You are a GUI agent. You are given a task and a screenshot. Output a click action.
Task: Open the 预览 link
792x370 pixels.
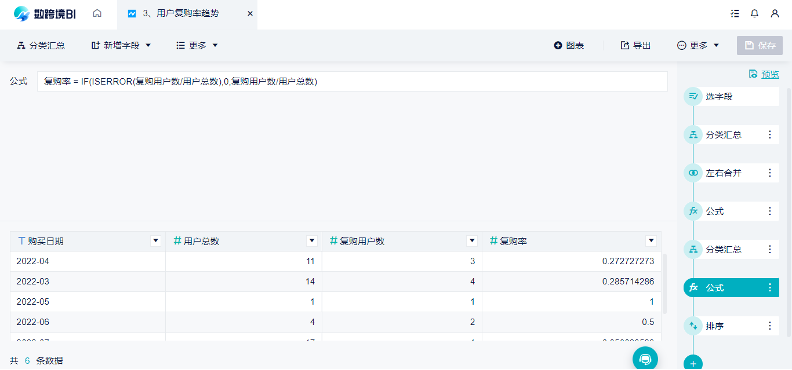tap(764, 74)
